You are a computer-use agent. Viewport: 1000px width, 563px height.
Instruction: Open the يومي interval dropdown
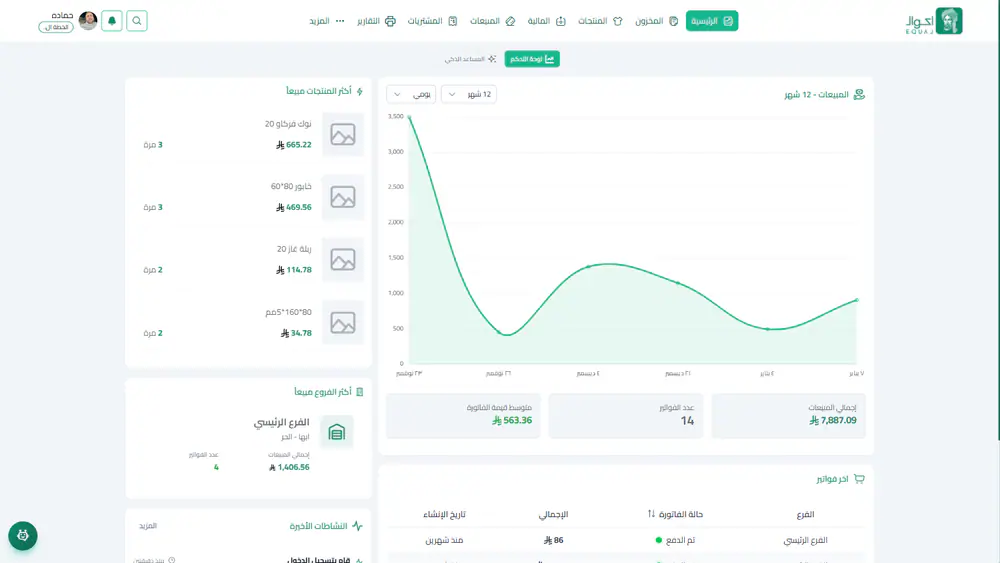click(x=411, y=94)
